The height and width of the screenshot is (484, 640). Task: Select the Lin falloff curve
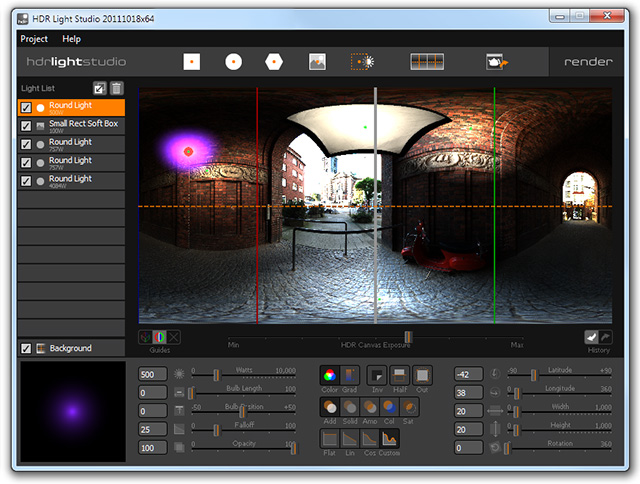[349, 439]
